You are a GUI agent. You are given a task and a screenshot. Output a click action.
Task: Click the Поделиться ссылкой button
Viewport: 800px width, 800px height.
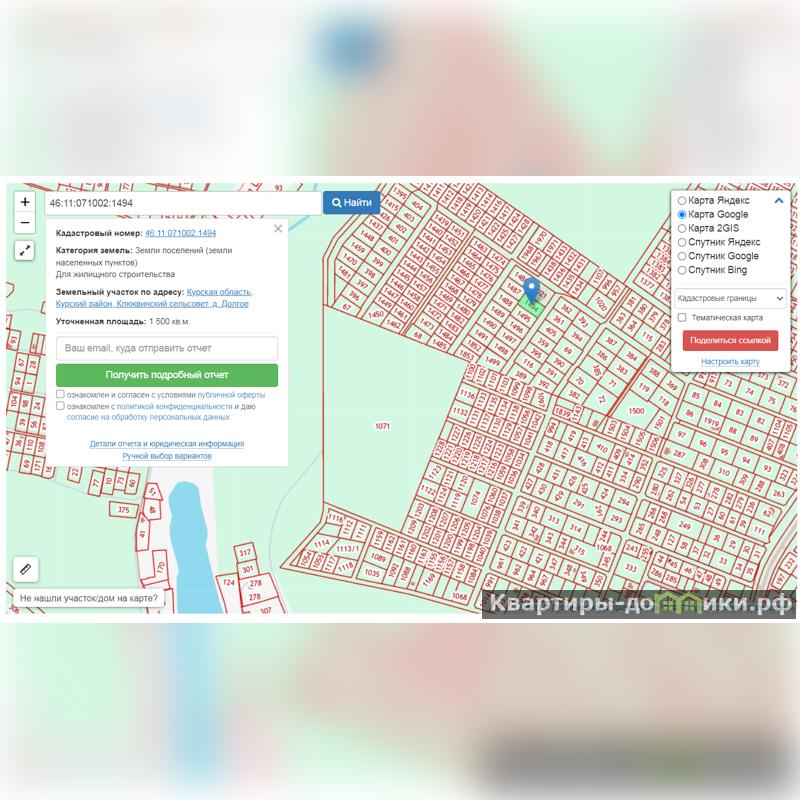pos(730,340)
